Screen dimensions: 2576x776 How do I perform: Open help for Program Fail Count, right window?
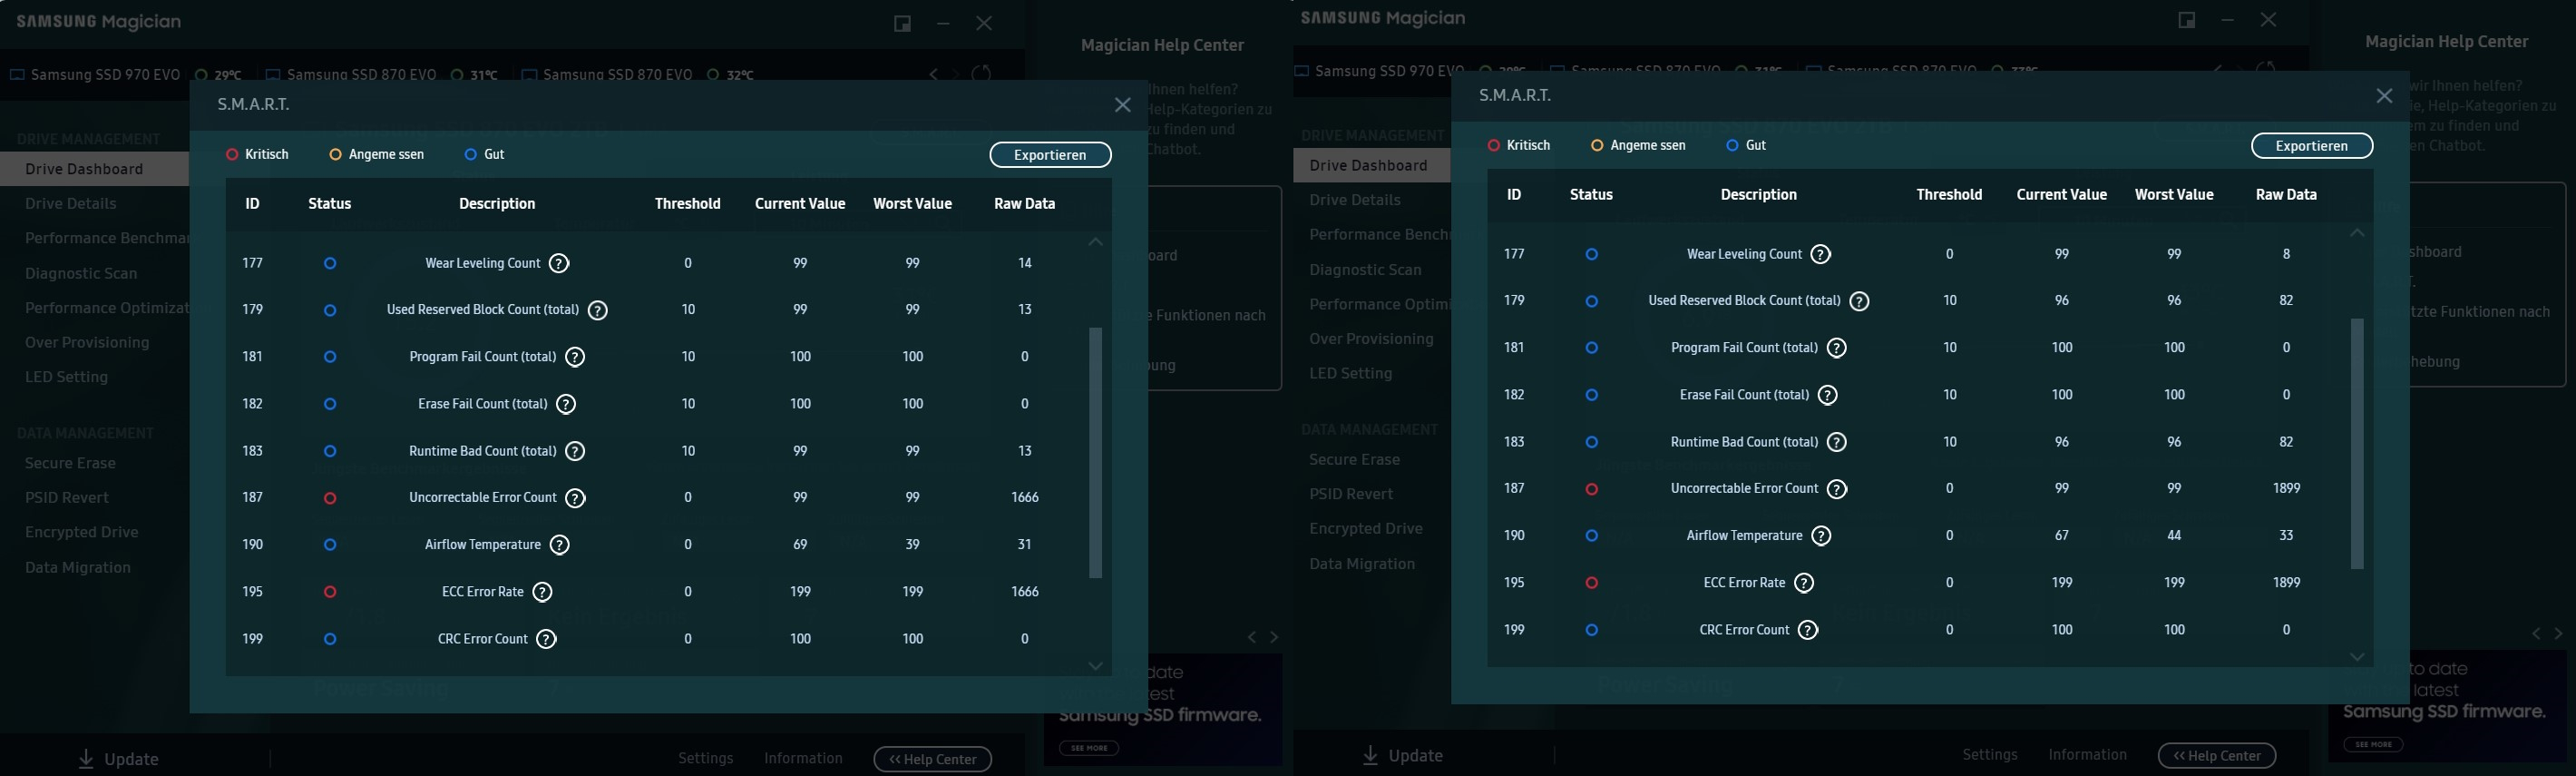(1837, 348)
